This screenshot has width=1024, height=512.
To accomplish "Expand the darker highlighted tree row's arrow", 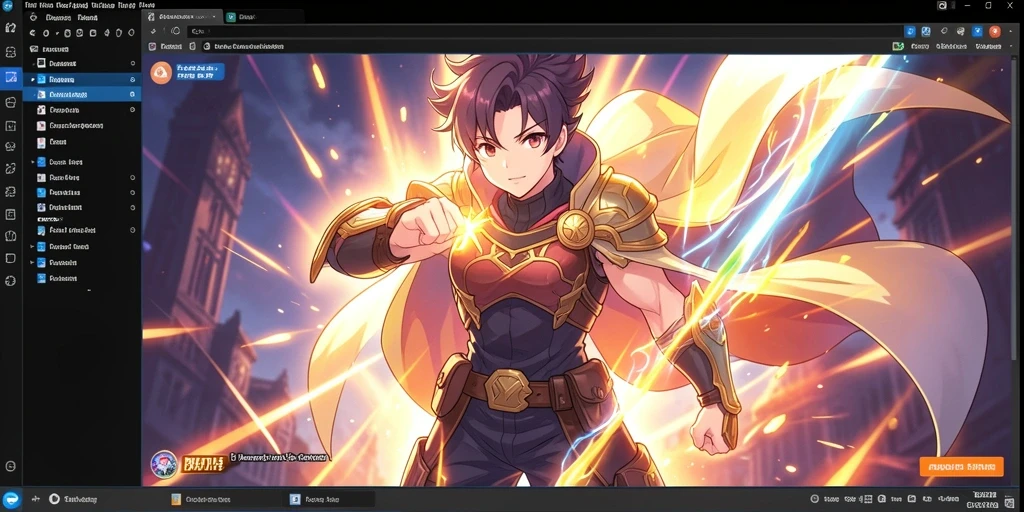I will click(x=33, y=79).
